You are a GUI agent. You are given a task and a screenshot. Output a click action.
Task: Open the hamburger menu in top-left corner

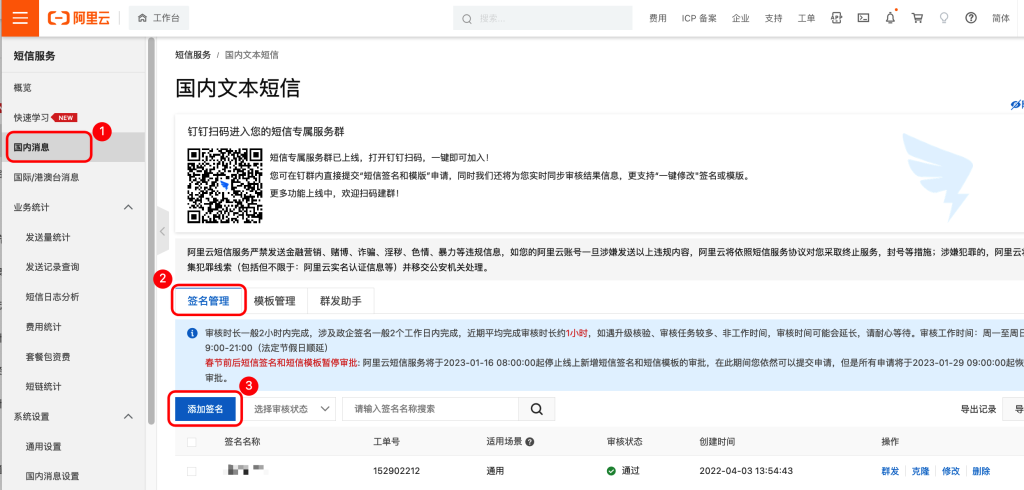(x=20, y=18)
